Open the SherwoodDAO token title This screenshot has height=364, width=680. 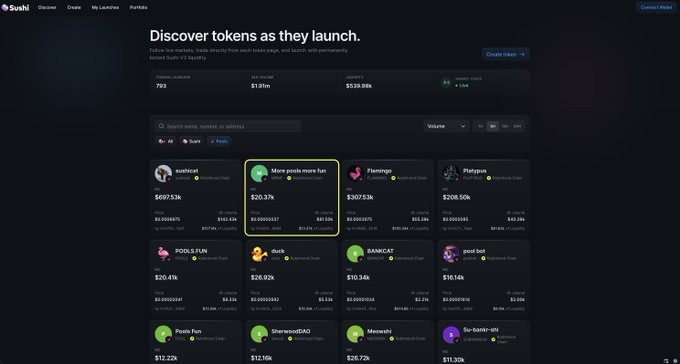click(x=291, y=331)
